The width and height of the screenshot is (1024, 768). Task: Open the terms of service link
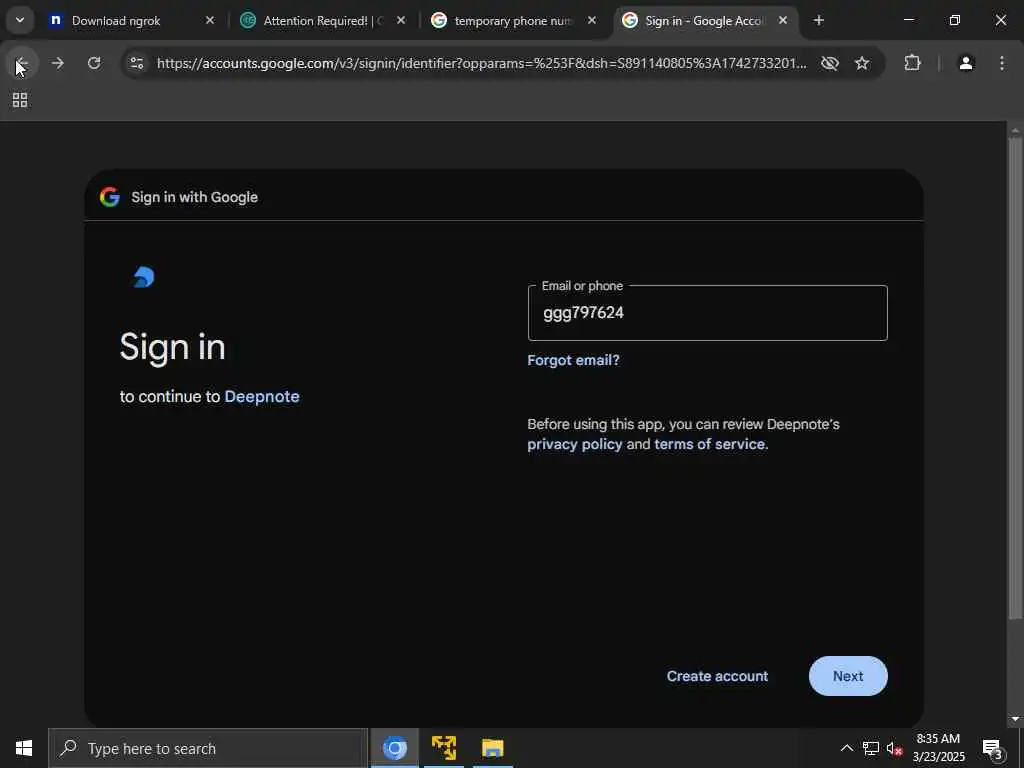pos(709,444)
